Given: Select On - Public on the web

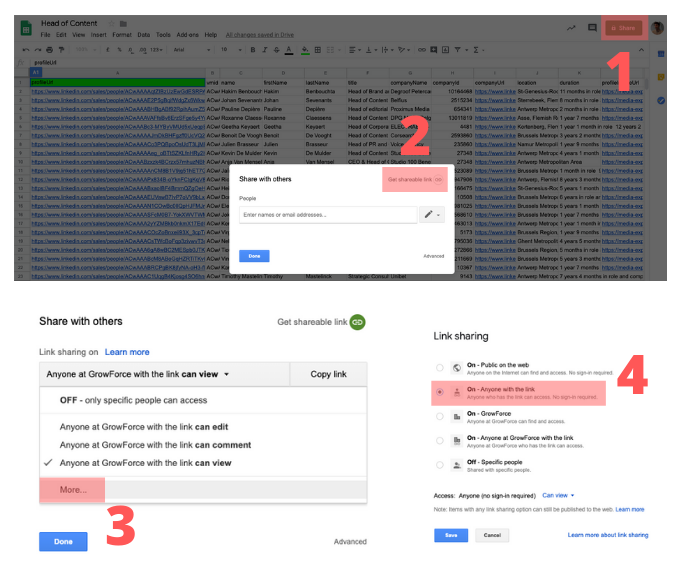Looking at the screenshot, I should 440,368.
